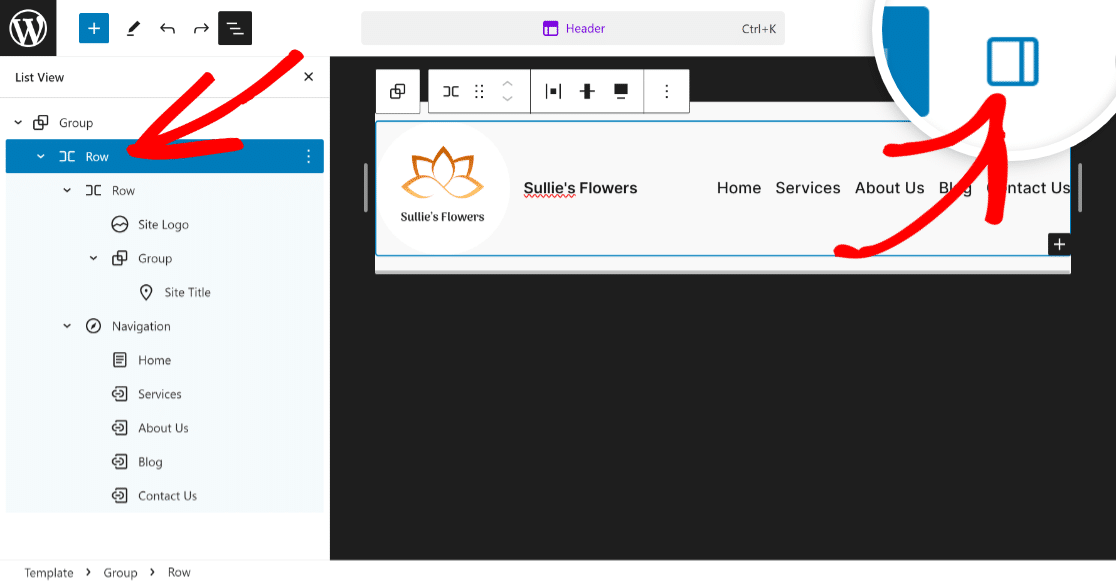Click the About Us link in header preview

click(890, 188)
